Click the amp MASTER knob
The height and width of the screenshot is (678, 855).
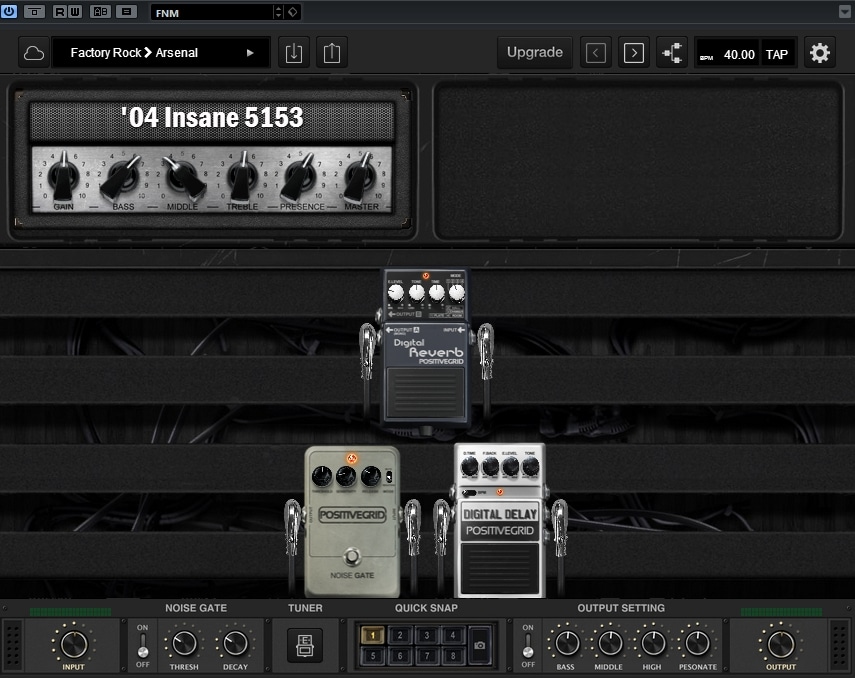pos(360,177)
